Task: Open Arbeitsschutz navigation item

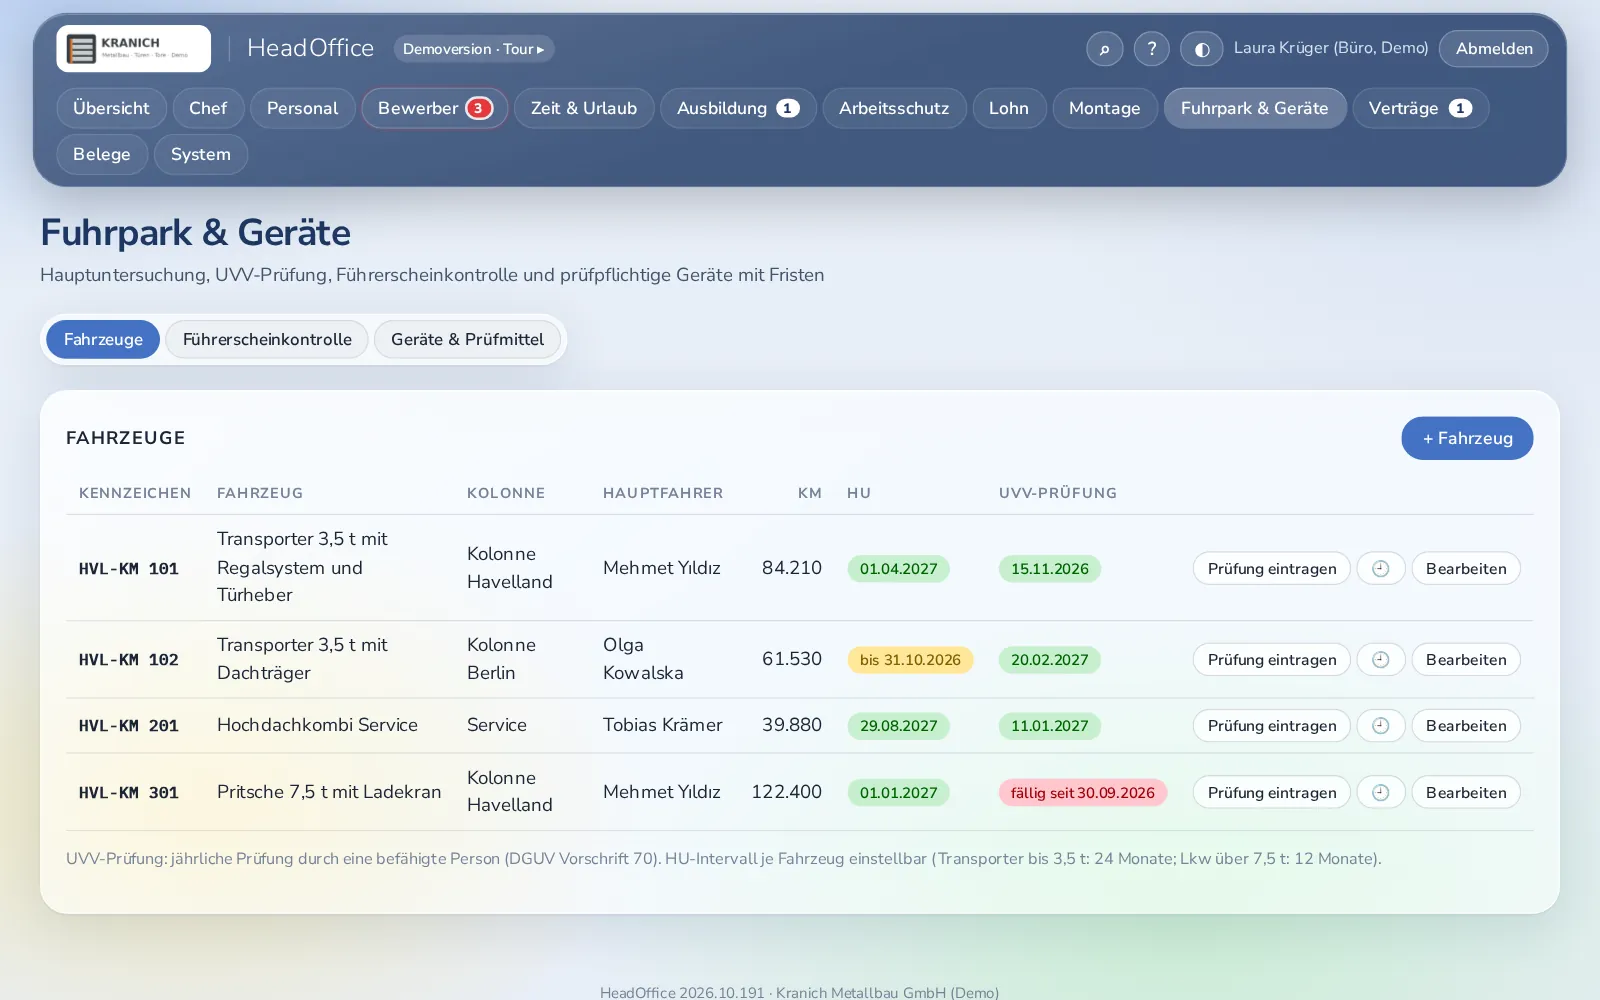Action: click(894, 108)
